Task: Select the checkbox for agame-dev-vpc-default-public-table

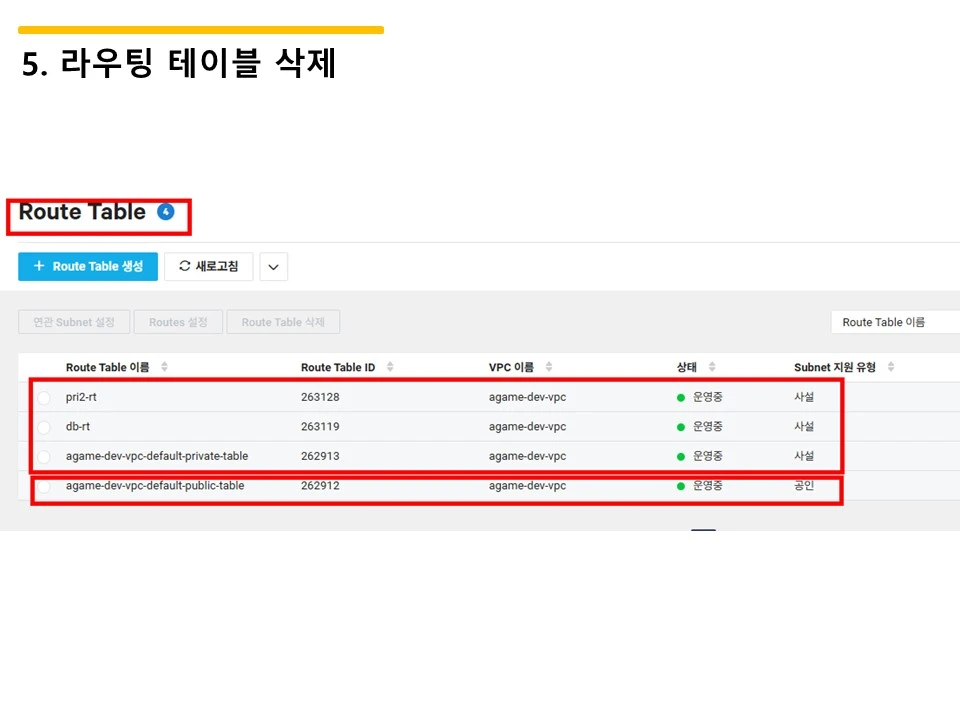Action: coord(43,487)
